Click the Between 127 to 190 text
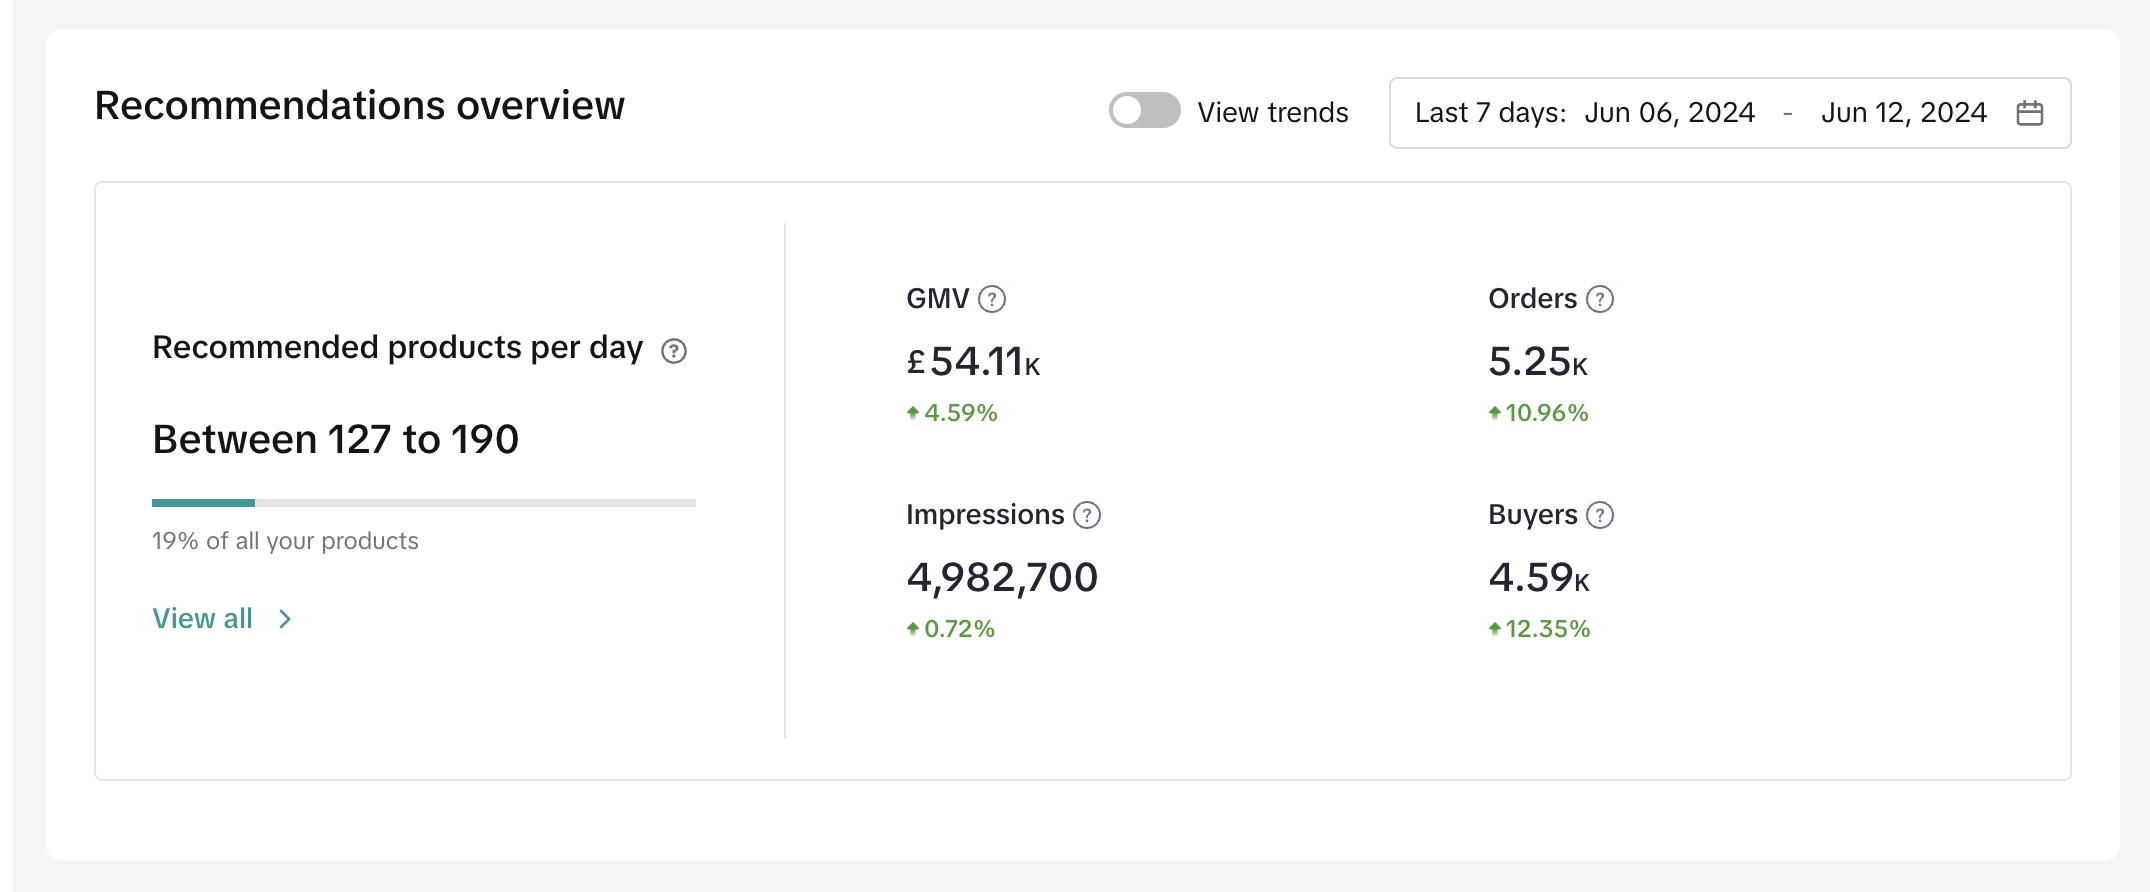Screen dimensions: 2150x892 (x=335, y=440)
